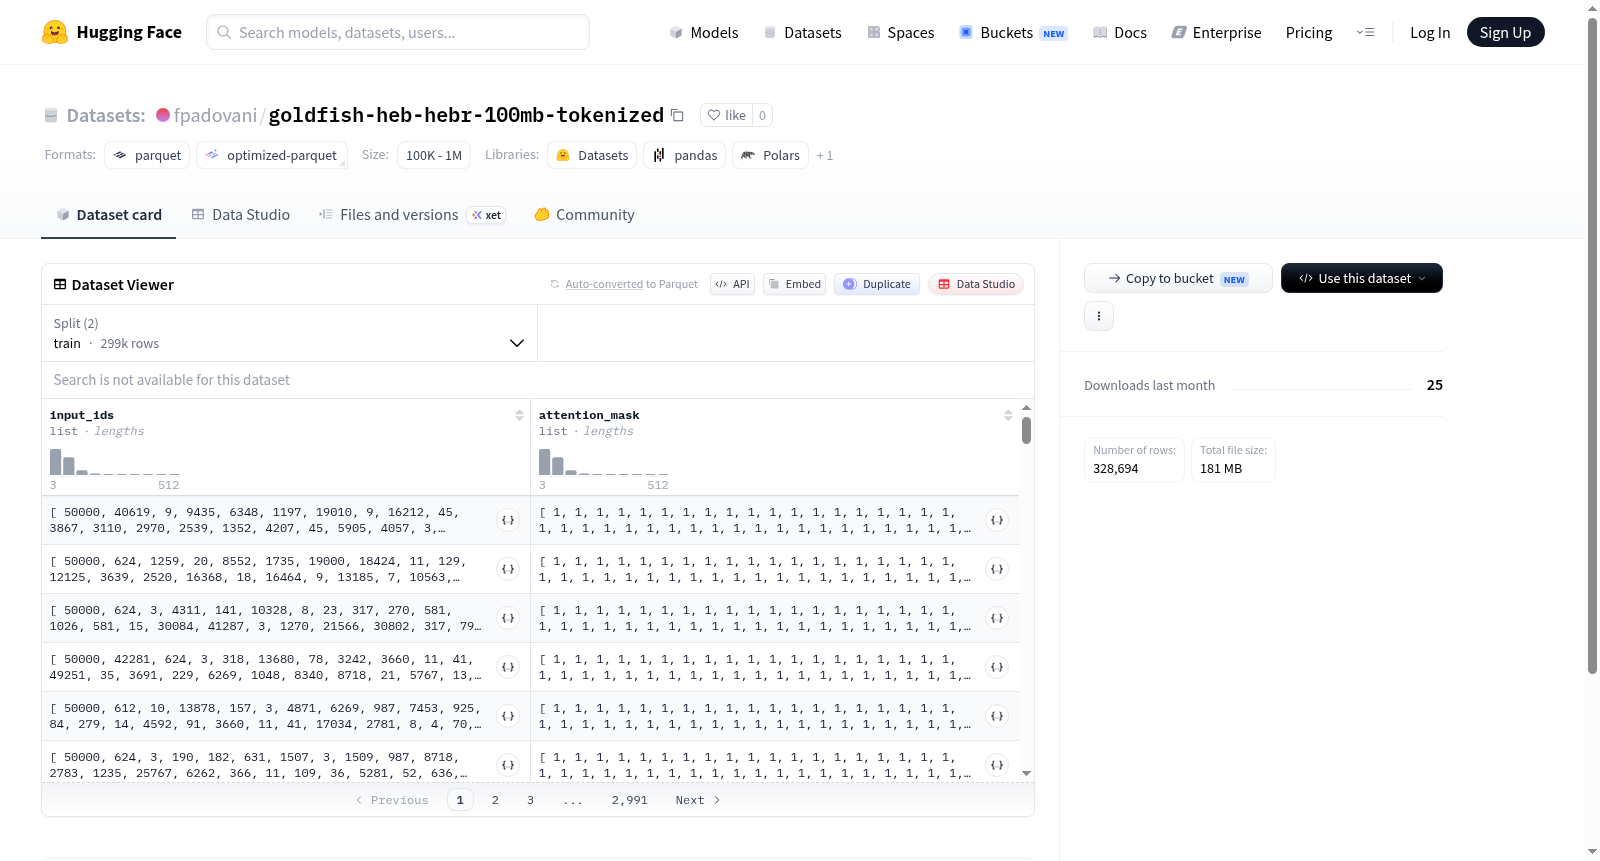This screenshot has width=1600, height=861.
Task: Click the Hugging Face logo icon
Action: (x=55, y=32)
